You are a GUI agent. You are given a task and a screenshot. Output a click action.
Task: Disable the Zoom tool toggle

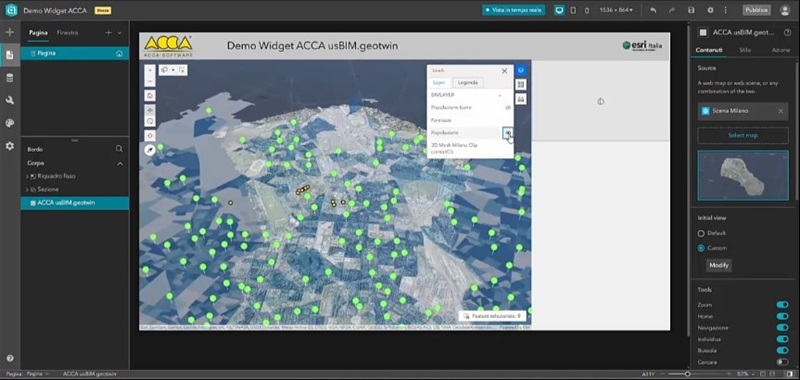click(x=782, y=305)
